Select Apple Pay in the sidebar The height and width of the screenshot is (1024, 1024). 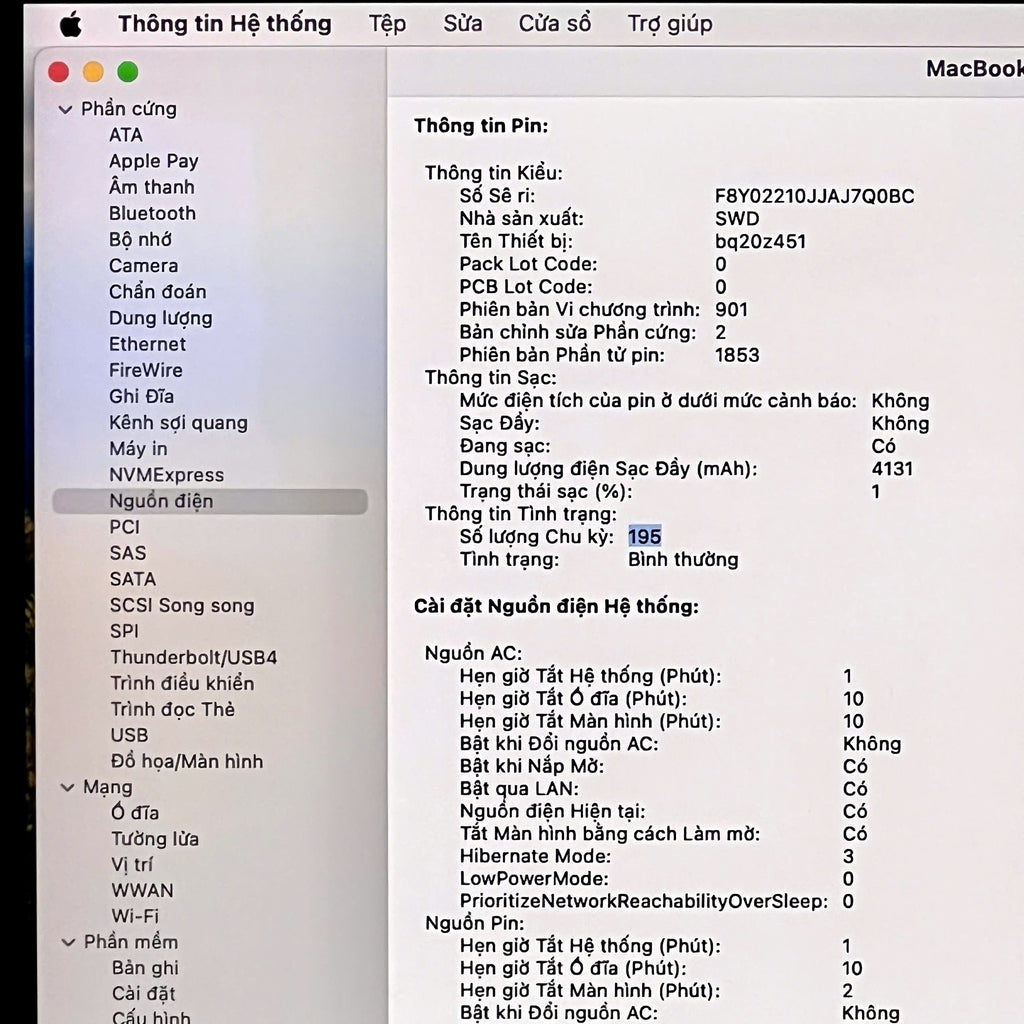coord(153,161)
